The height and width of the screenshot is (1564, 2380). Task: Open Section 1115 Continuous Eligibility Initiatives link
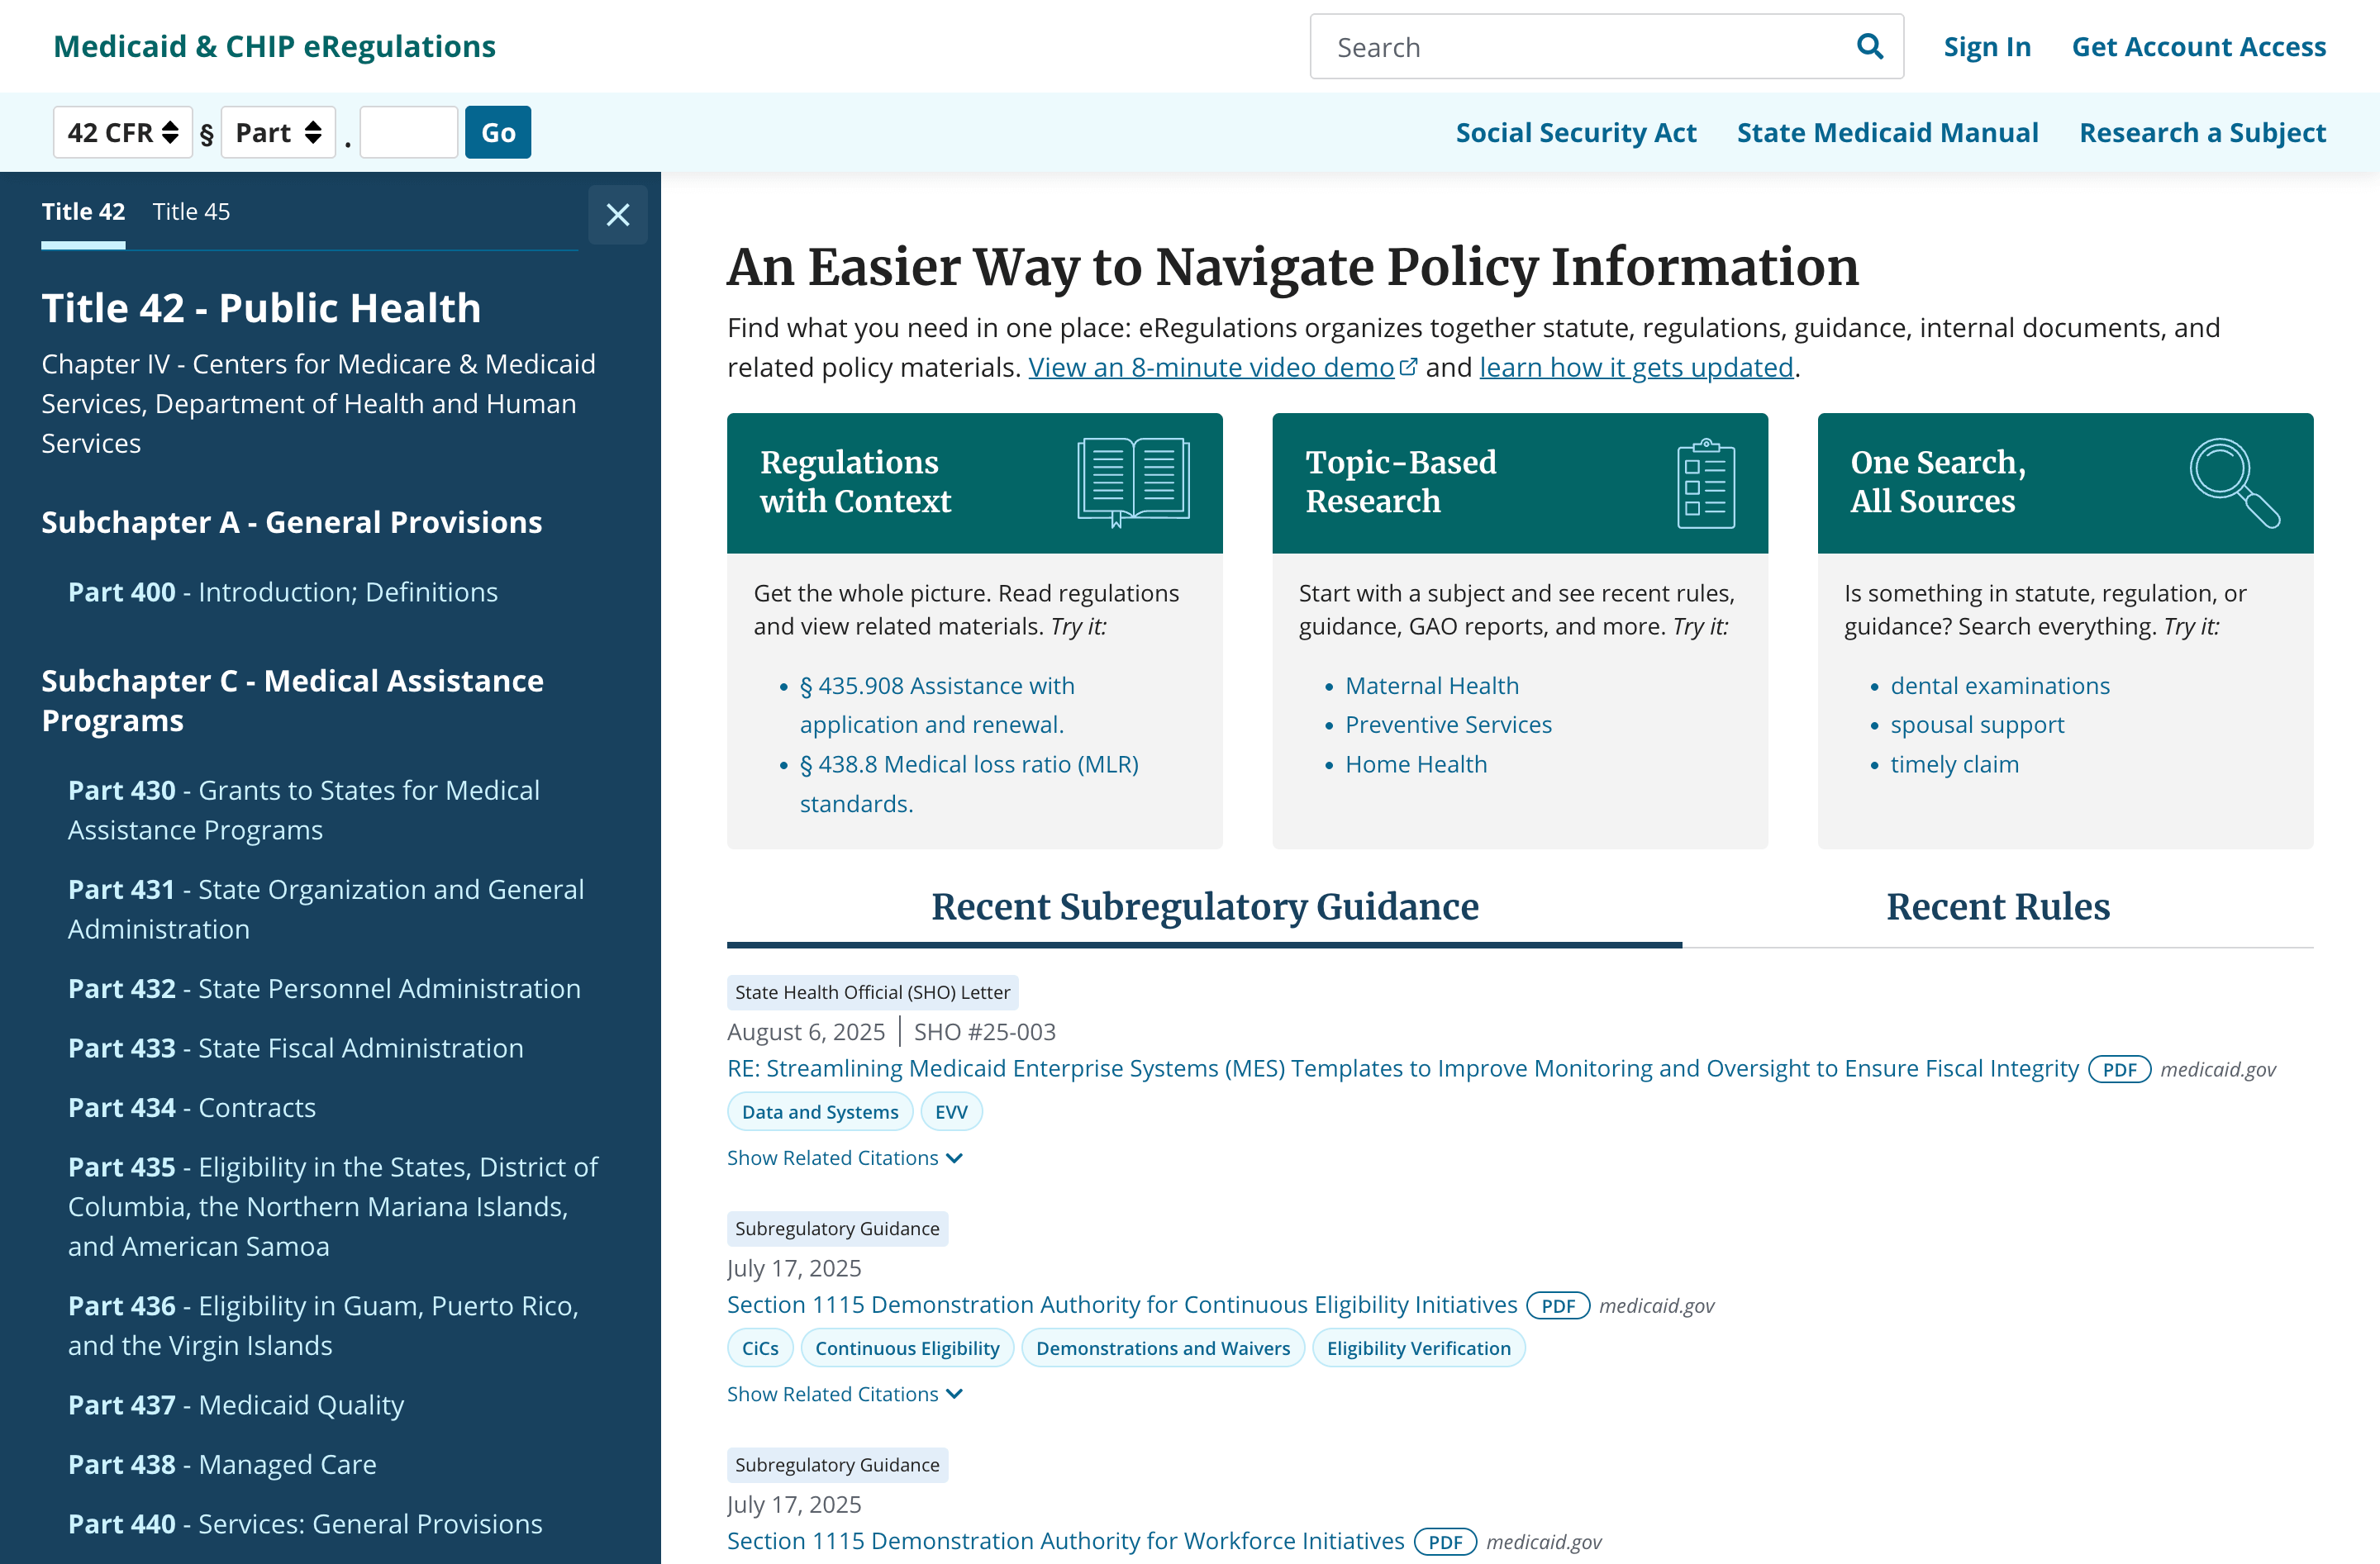pyautogui.click(x=1122, y=1304)
